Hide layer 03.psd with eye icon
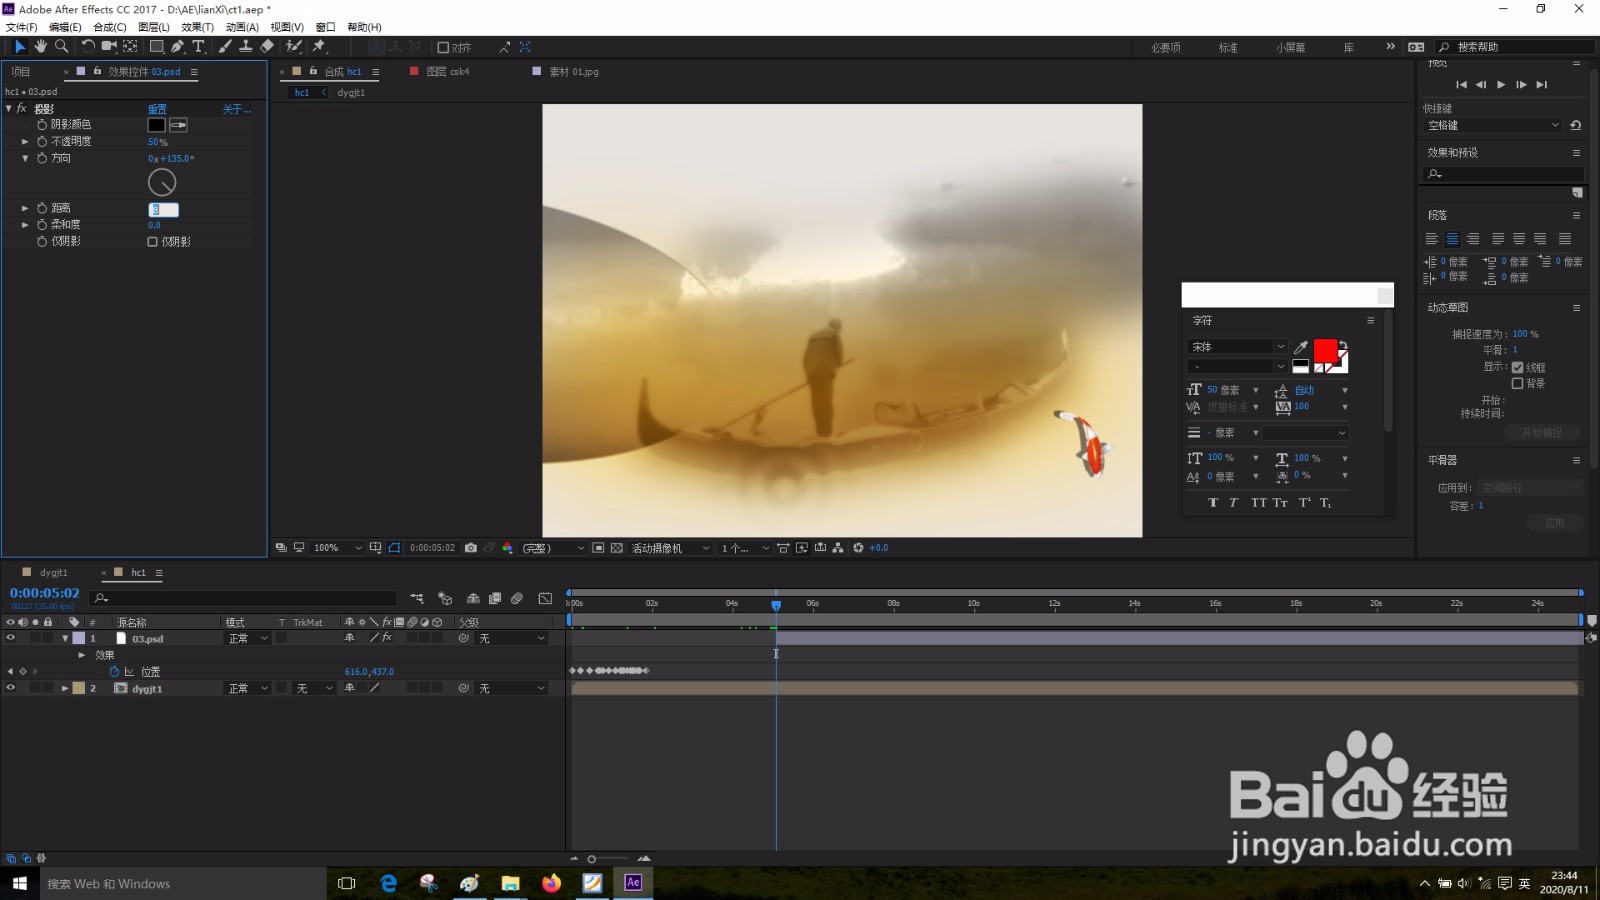1600x900 pixels. (x=11, y=638)
